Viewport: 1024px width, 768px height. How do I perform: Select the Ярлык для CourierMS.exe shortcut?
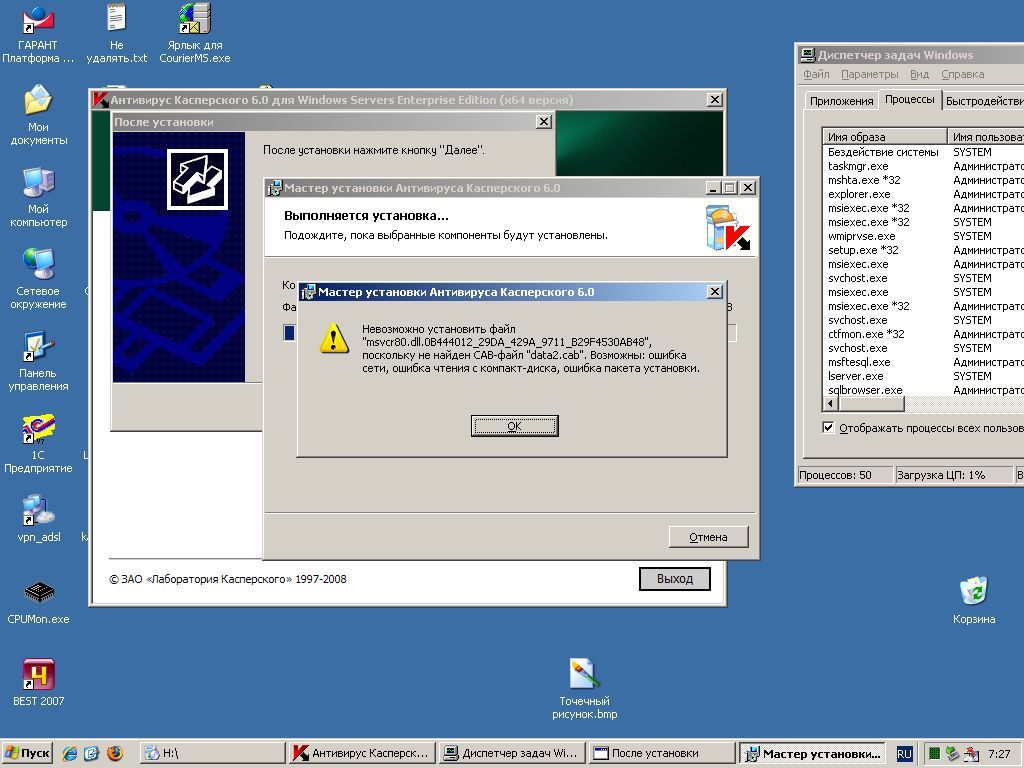(195, 33)
